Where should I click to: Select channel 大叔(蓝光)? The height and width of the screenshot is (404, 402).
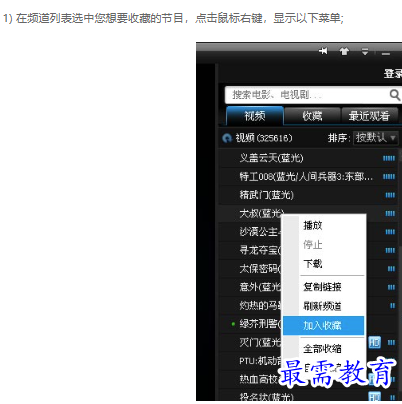click(261, 213)
